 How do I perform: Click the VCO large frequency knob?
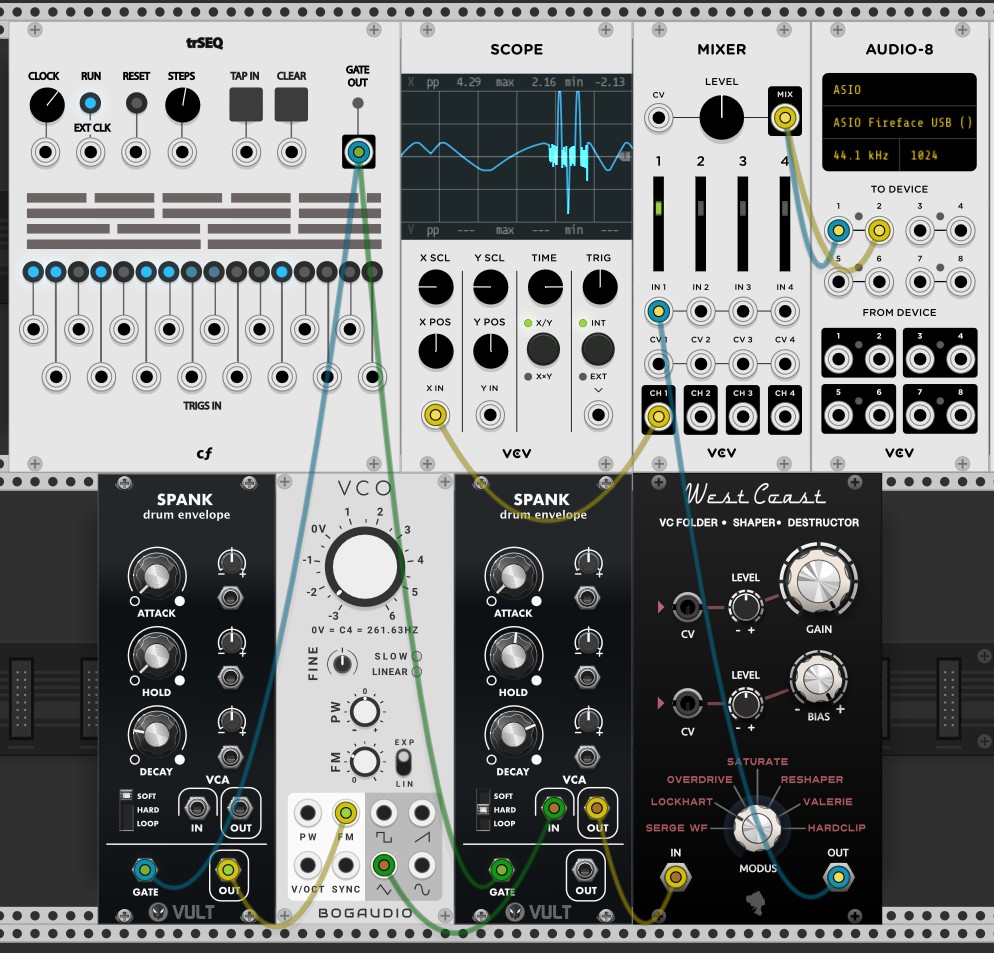(364, 565)
